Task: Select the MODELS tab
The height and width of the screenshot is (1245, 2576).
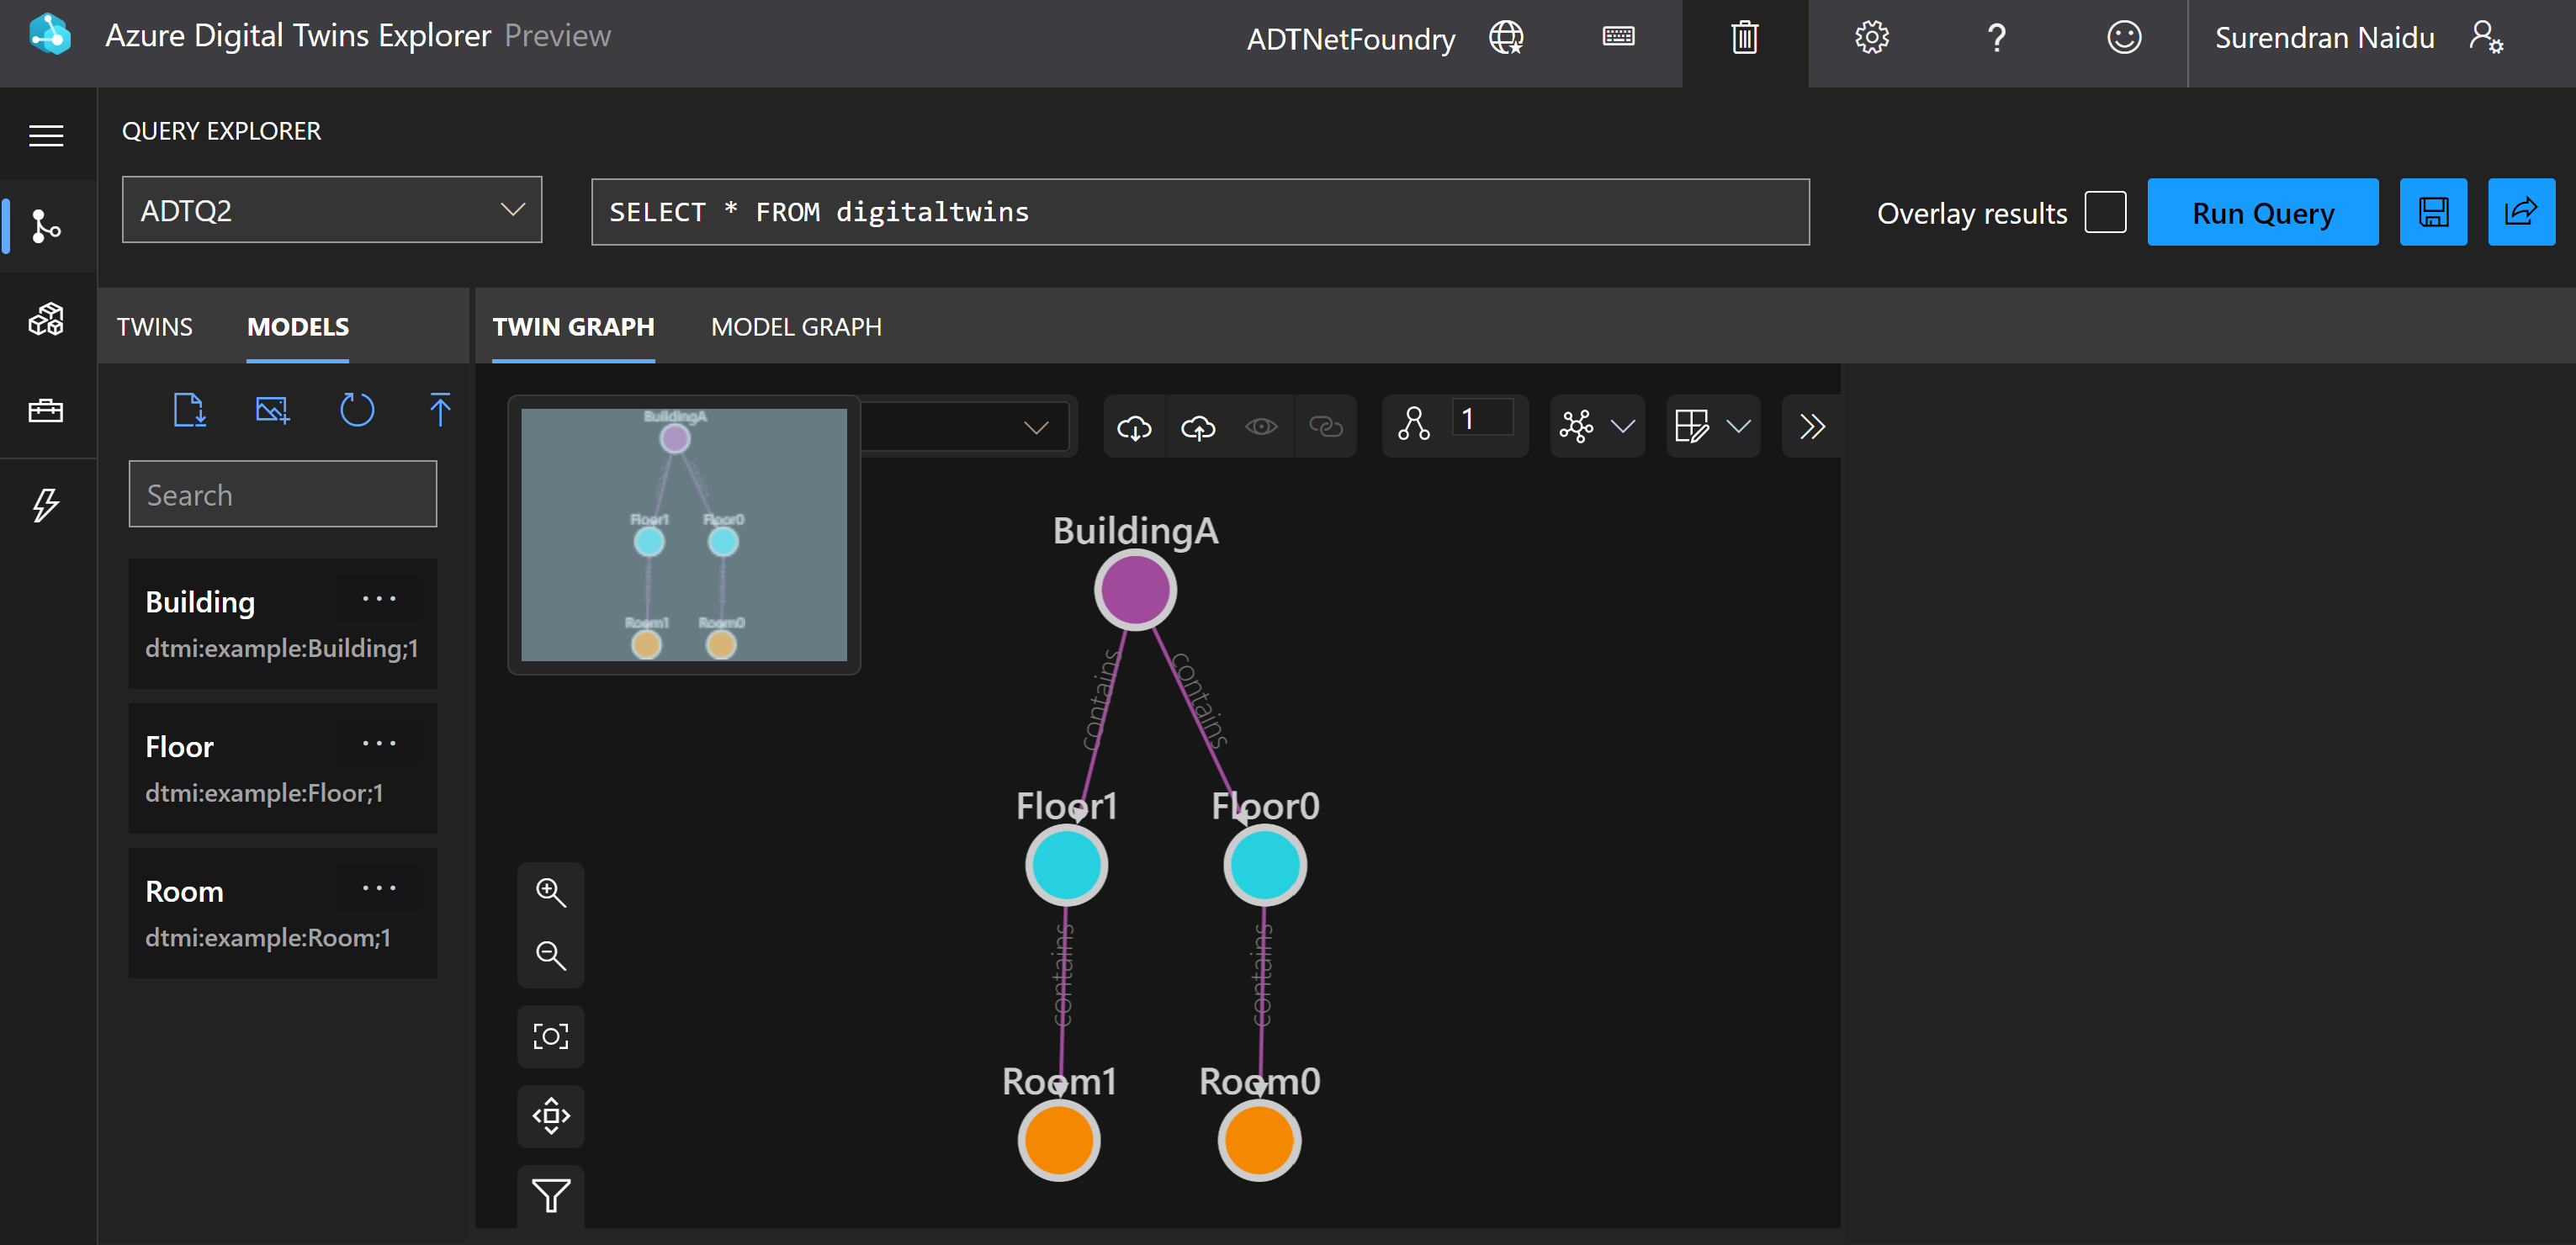Action: [298, 327]
